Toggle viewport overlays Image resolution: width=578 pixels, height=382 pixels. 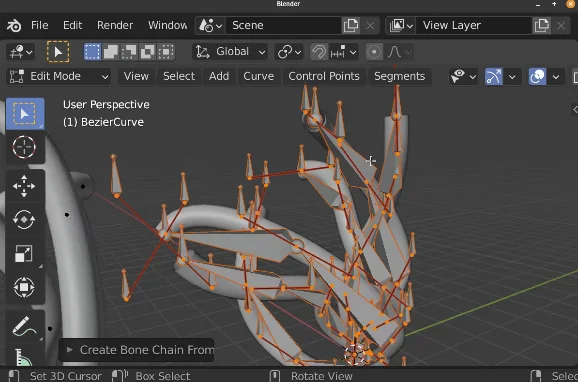(537, 77)
